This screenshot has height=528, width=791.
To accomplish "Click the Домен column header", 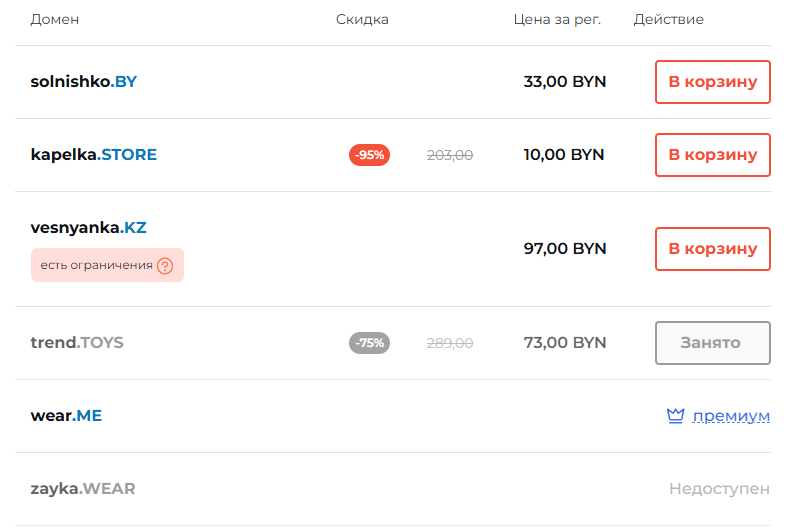I will [x=55, y=20].
